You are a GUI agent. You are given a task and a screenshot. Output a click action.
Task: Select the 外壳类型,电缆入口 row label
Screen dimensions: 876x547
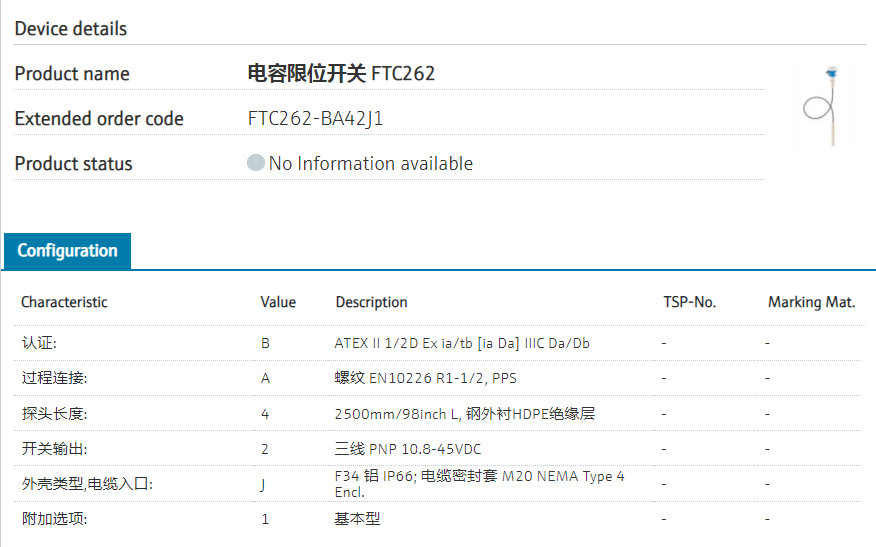point(87,485)
